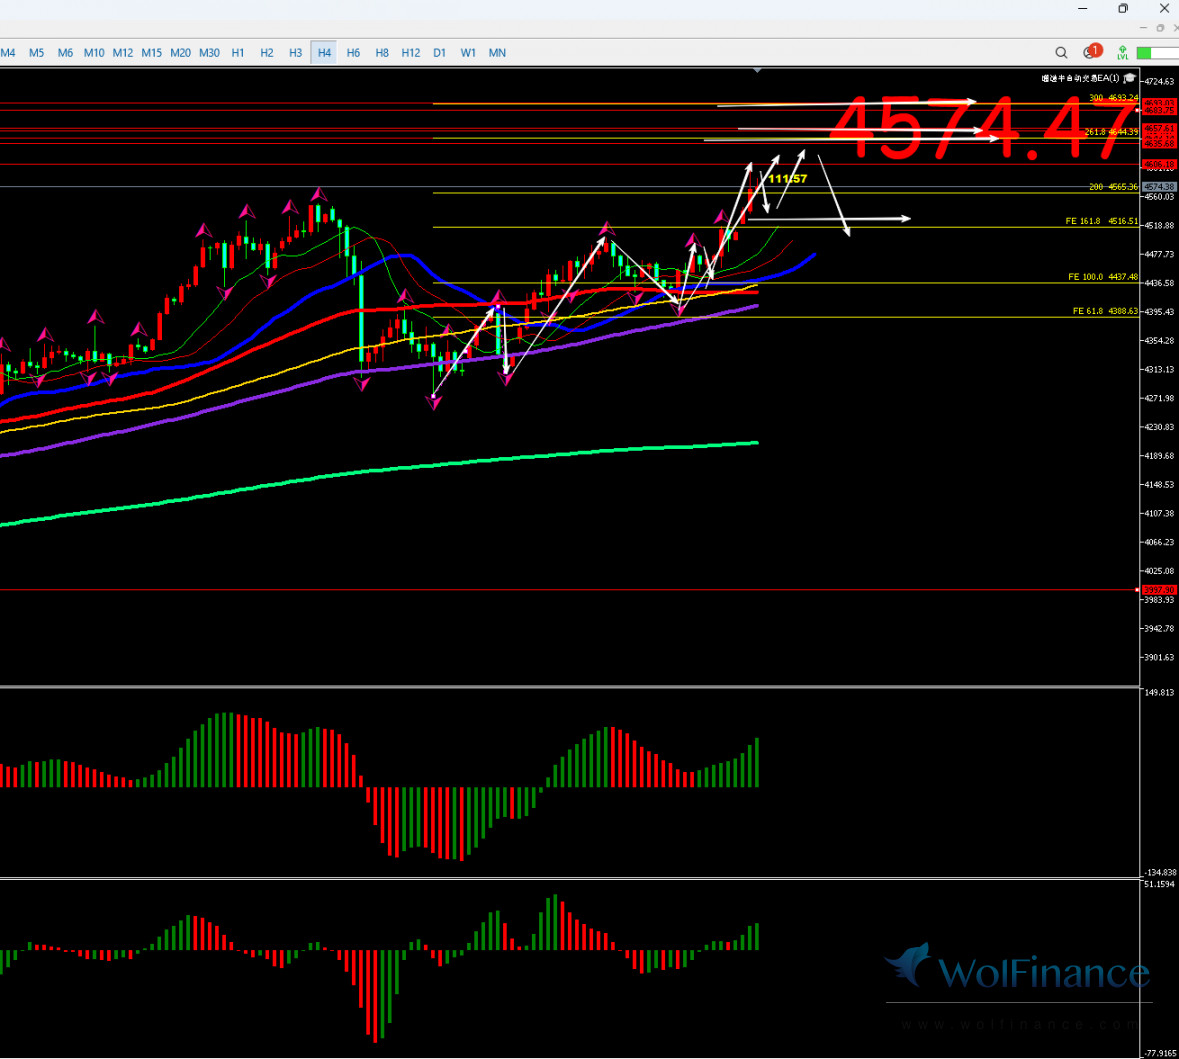Restore the inner chart window
Screen dimensions: 1179x1059
tap(1160, 28)
